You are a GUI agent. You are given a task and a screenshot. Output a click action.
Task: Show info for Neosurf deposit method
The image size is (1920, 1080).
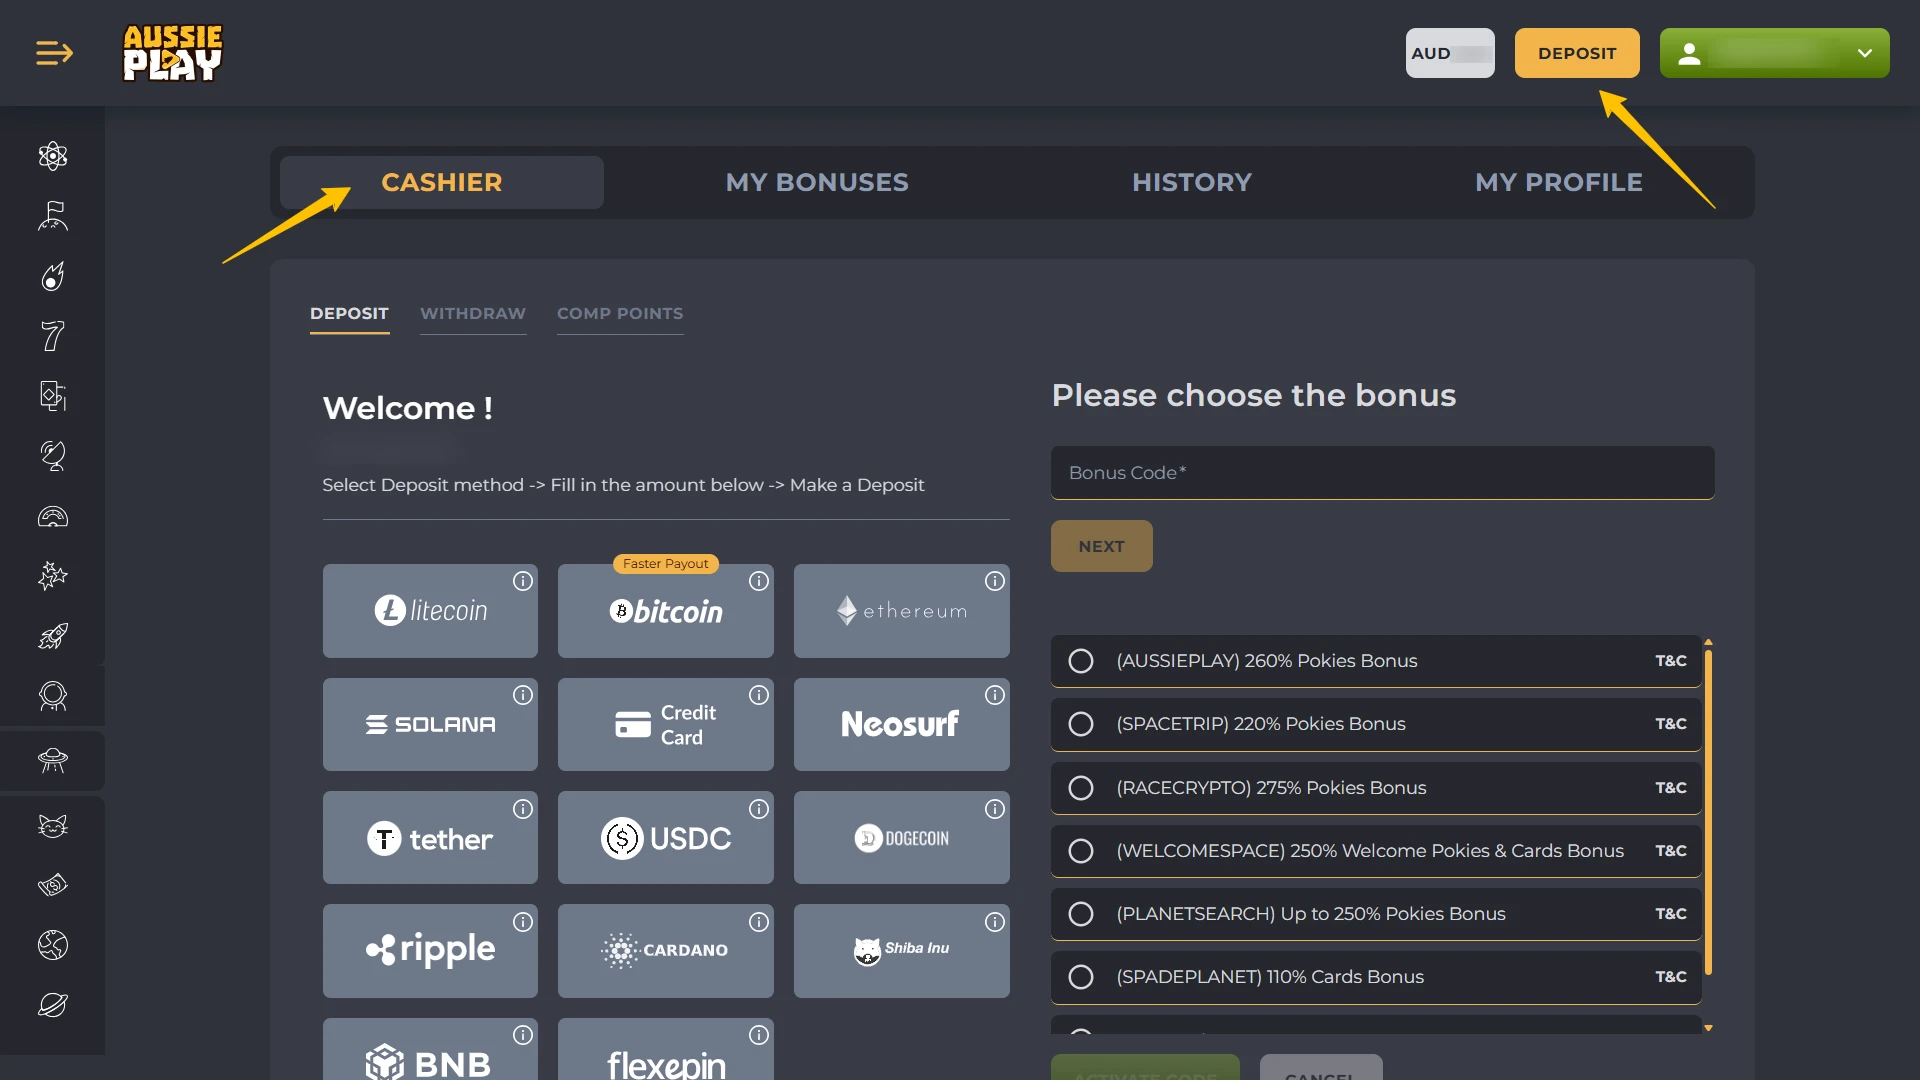click(x=995, y=695)
